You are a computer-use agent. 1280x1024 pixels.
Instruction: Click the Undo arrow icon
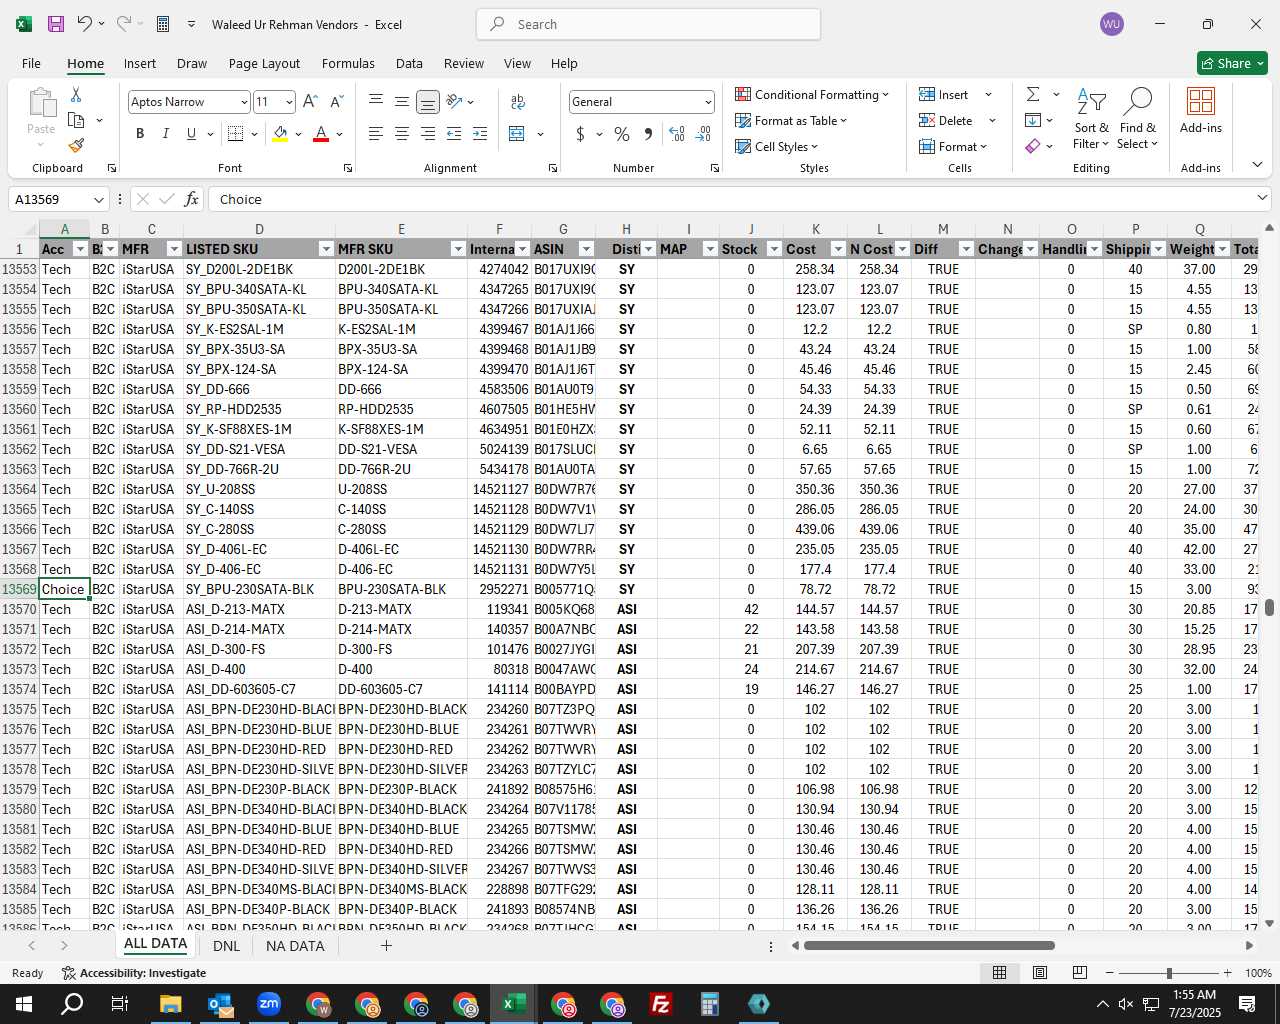pyautogui.click(x=85, y=24)
